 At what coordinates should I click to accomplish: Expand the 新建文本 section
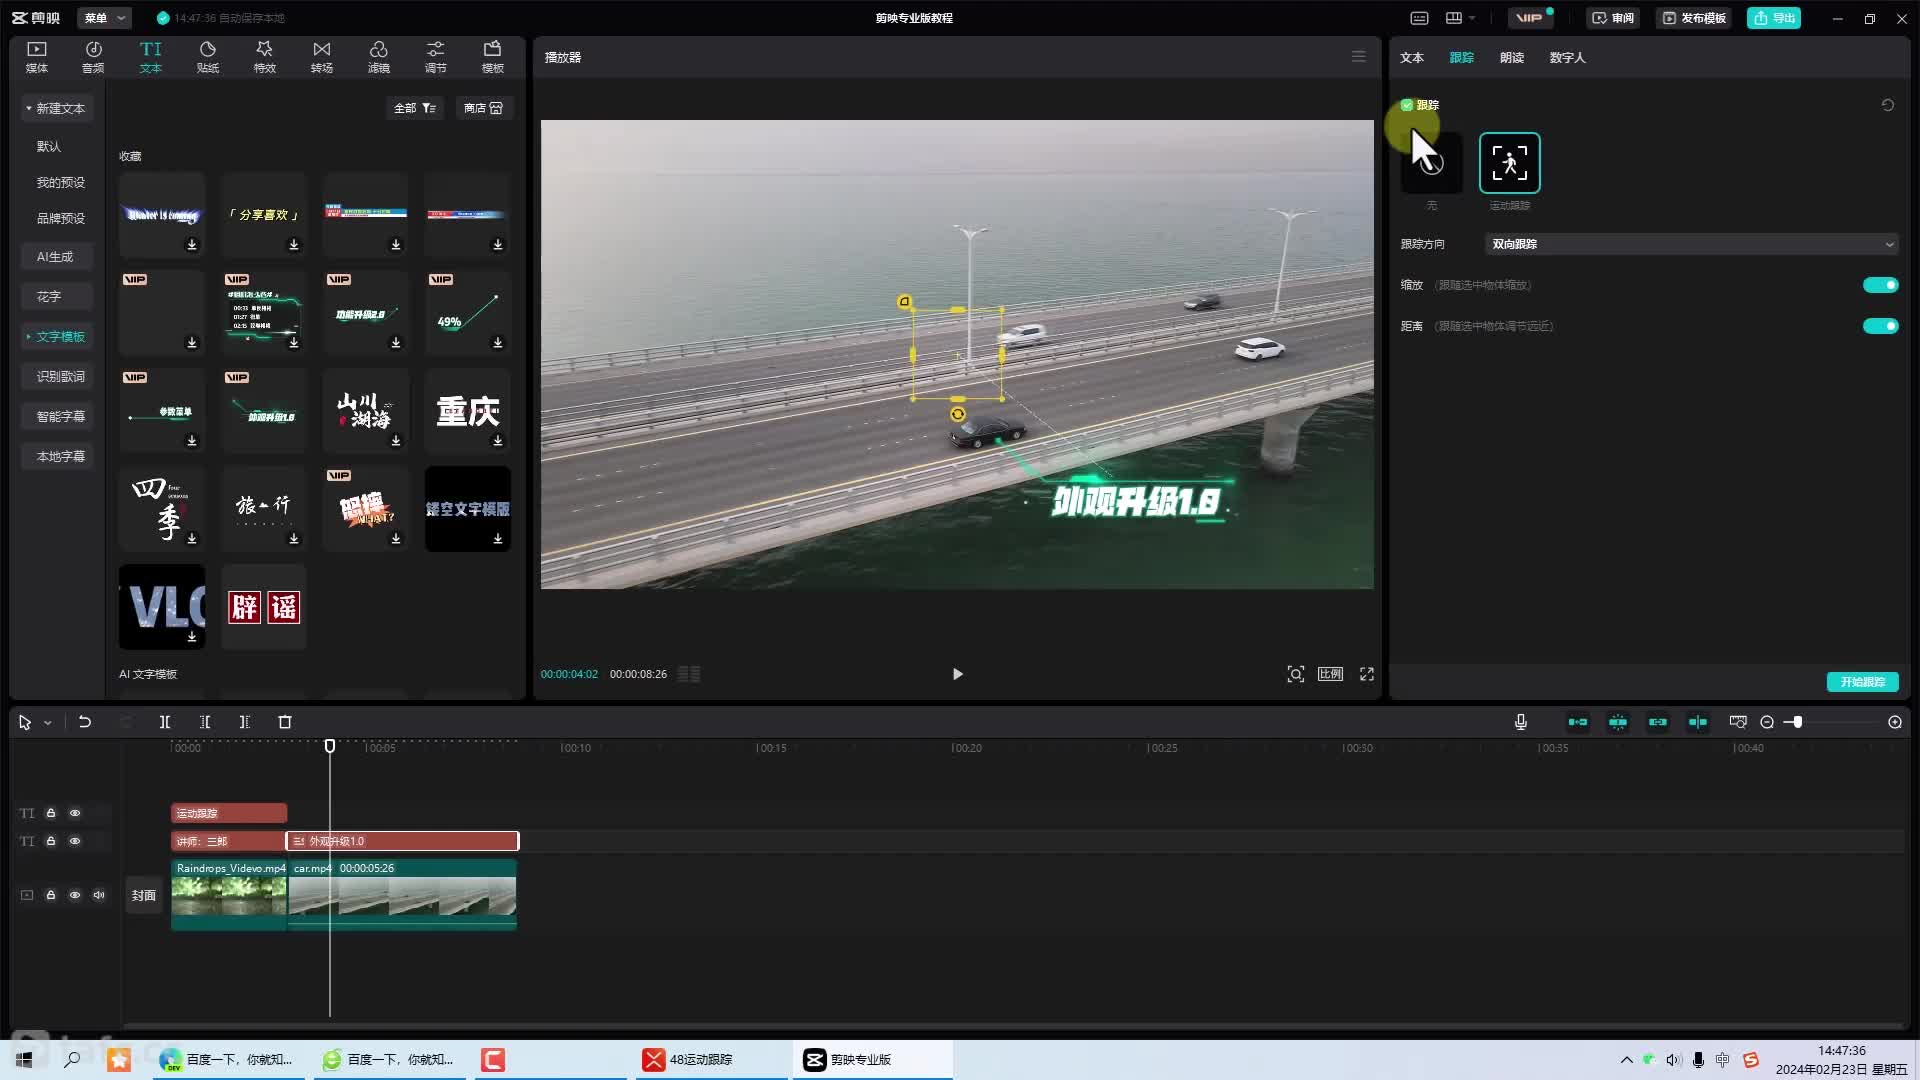[56, 108]
